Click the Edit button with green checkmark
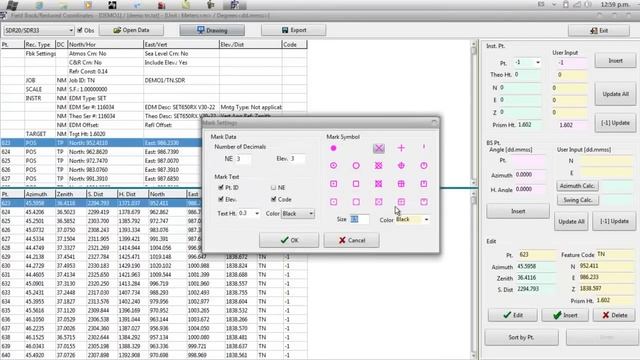 [x=513, y=315]
